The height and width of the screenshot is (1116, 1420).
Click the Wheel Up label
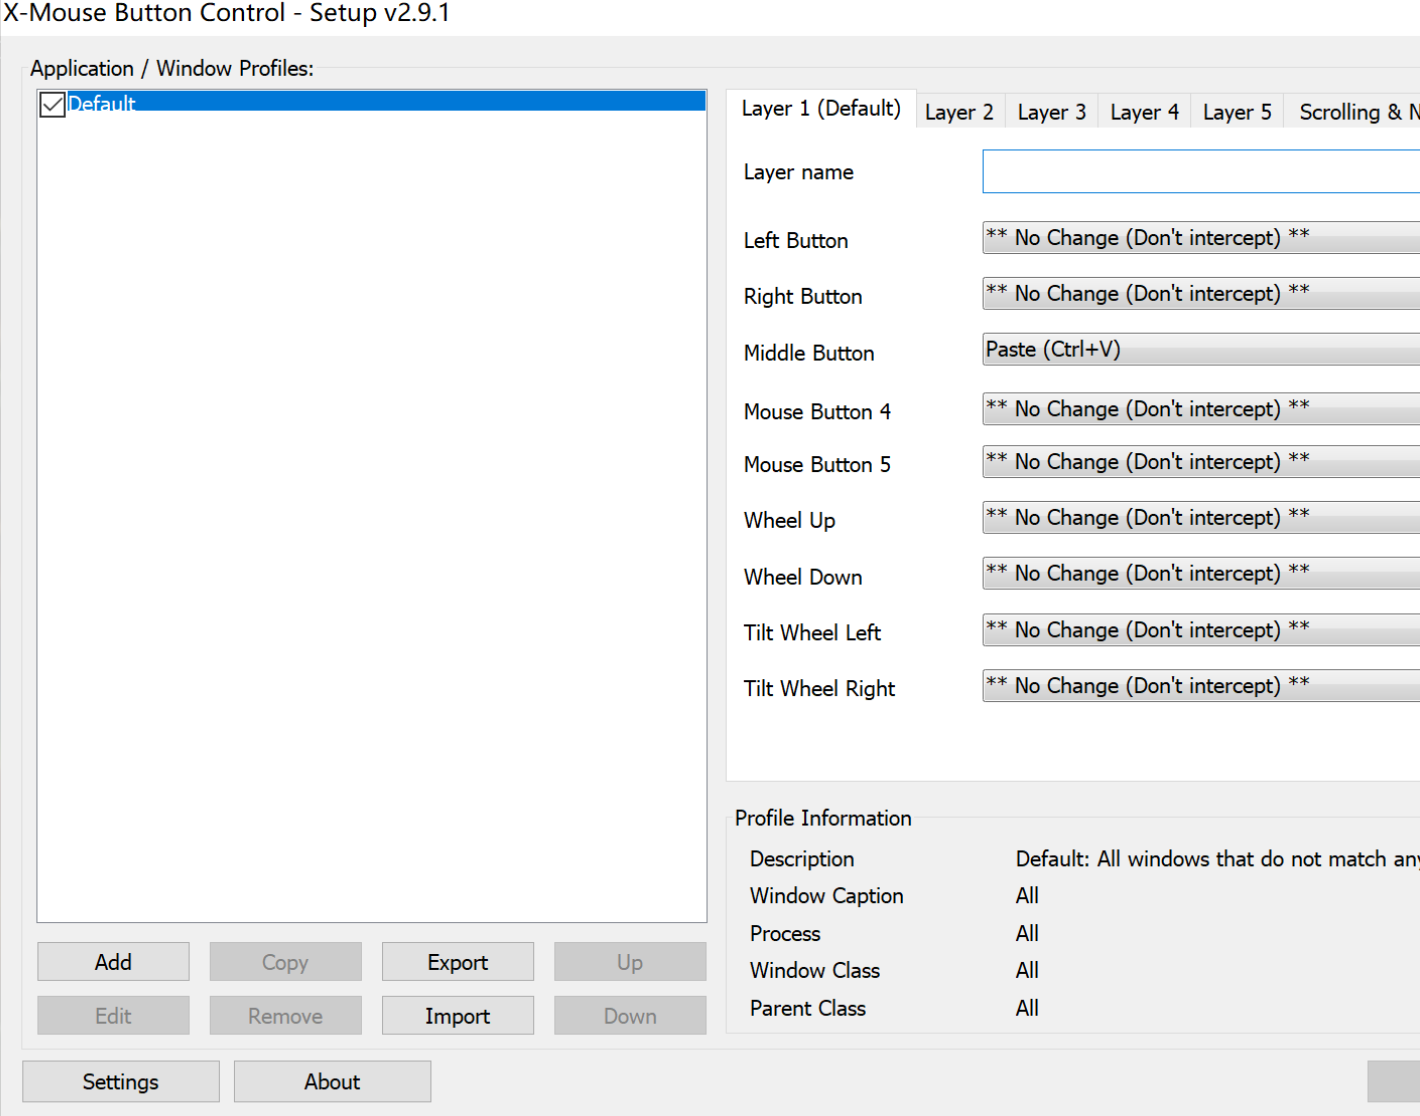789,521
